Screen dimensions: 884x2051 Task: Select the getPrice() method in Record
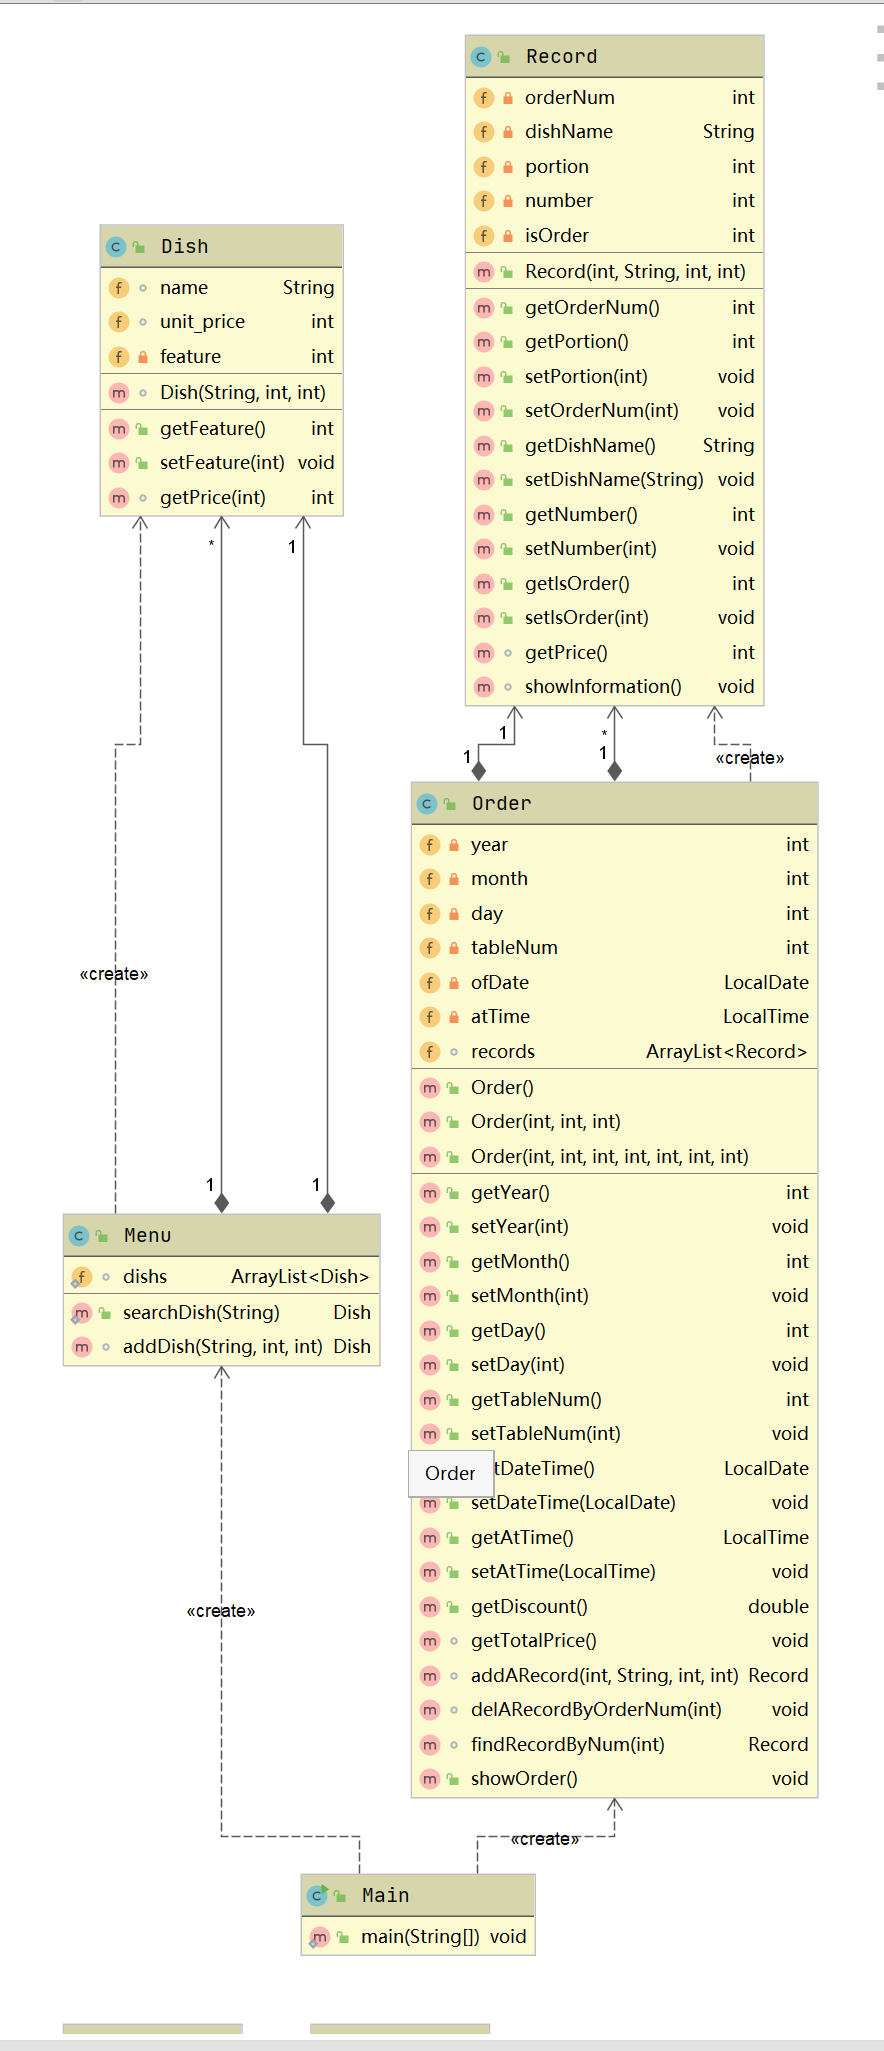point(614,653)
